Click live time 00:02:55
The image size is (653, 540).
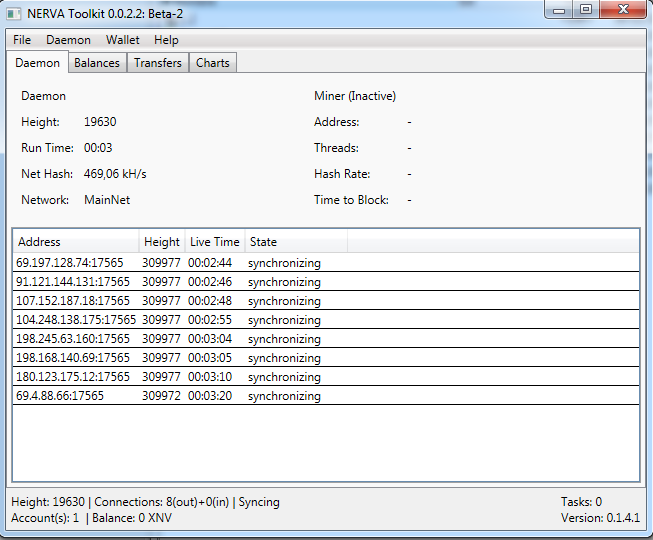click(210, 320)
